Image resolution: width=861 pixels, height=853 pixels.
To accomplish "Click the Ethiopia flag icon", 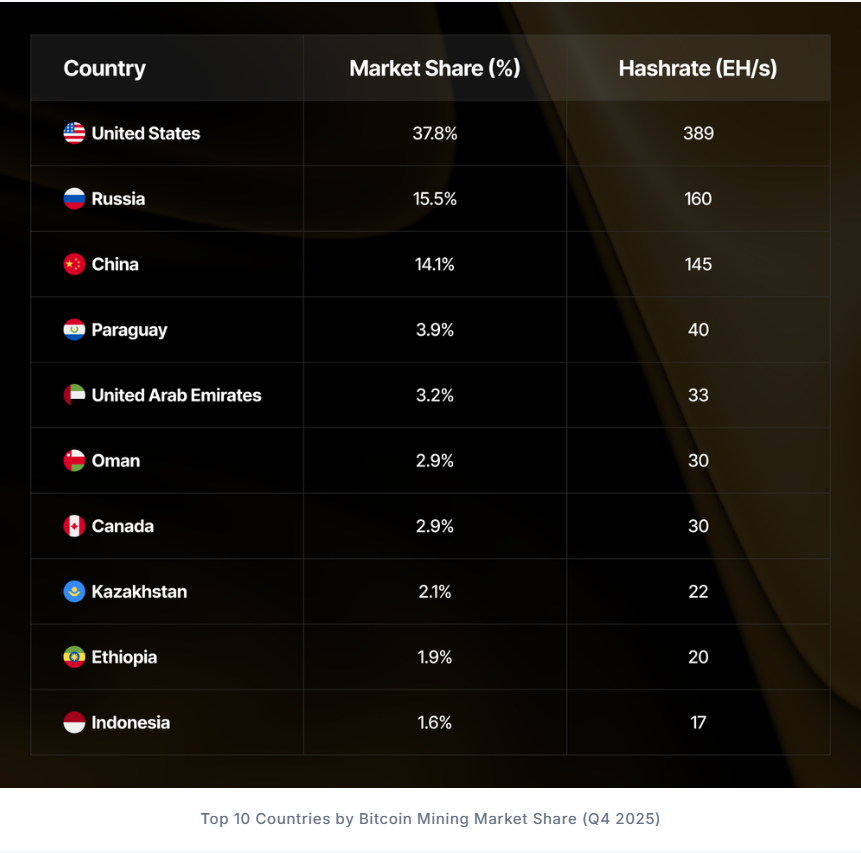I will (x=74, y=657).
